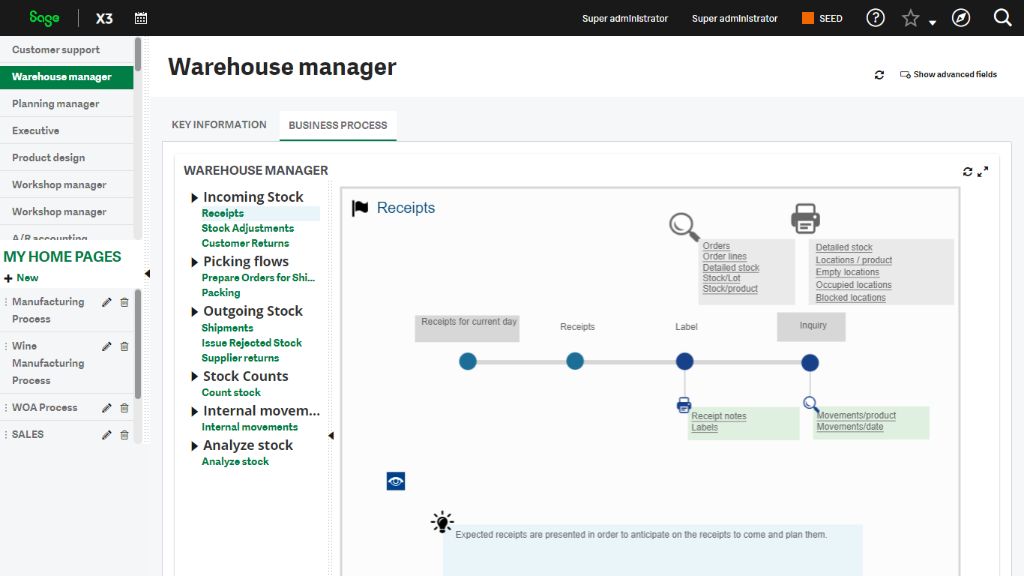Screen dimensions: 1024x576
Task: Open the Movements/product link
Action: [856, 415]
